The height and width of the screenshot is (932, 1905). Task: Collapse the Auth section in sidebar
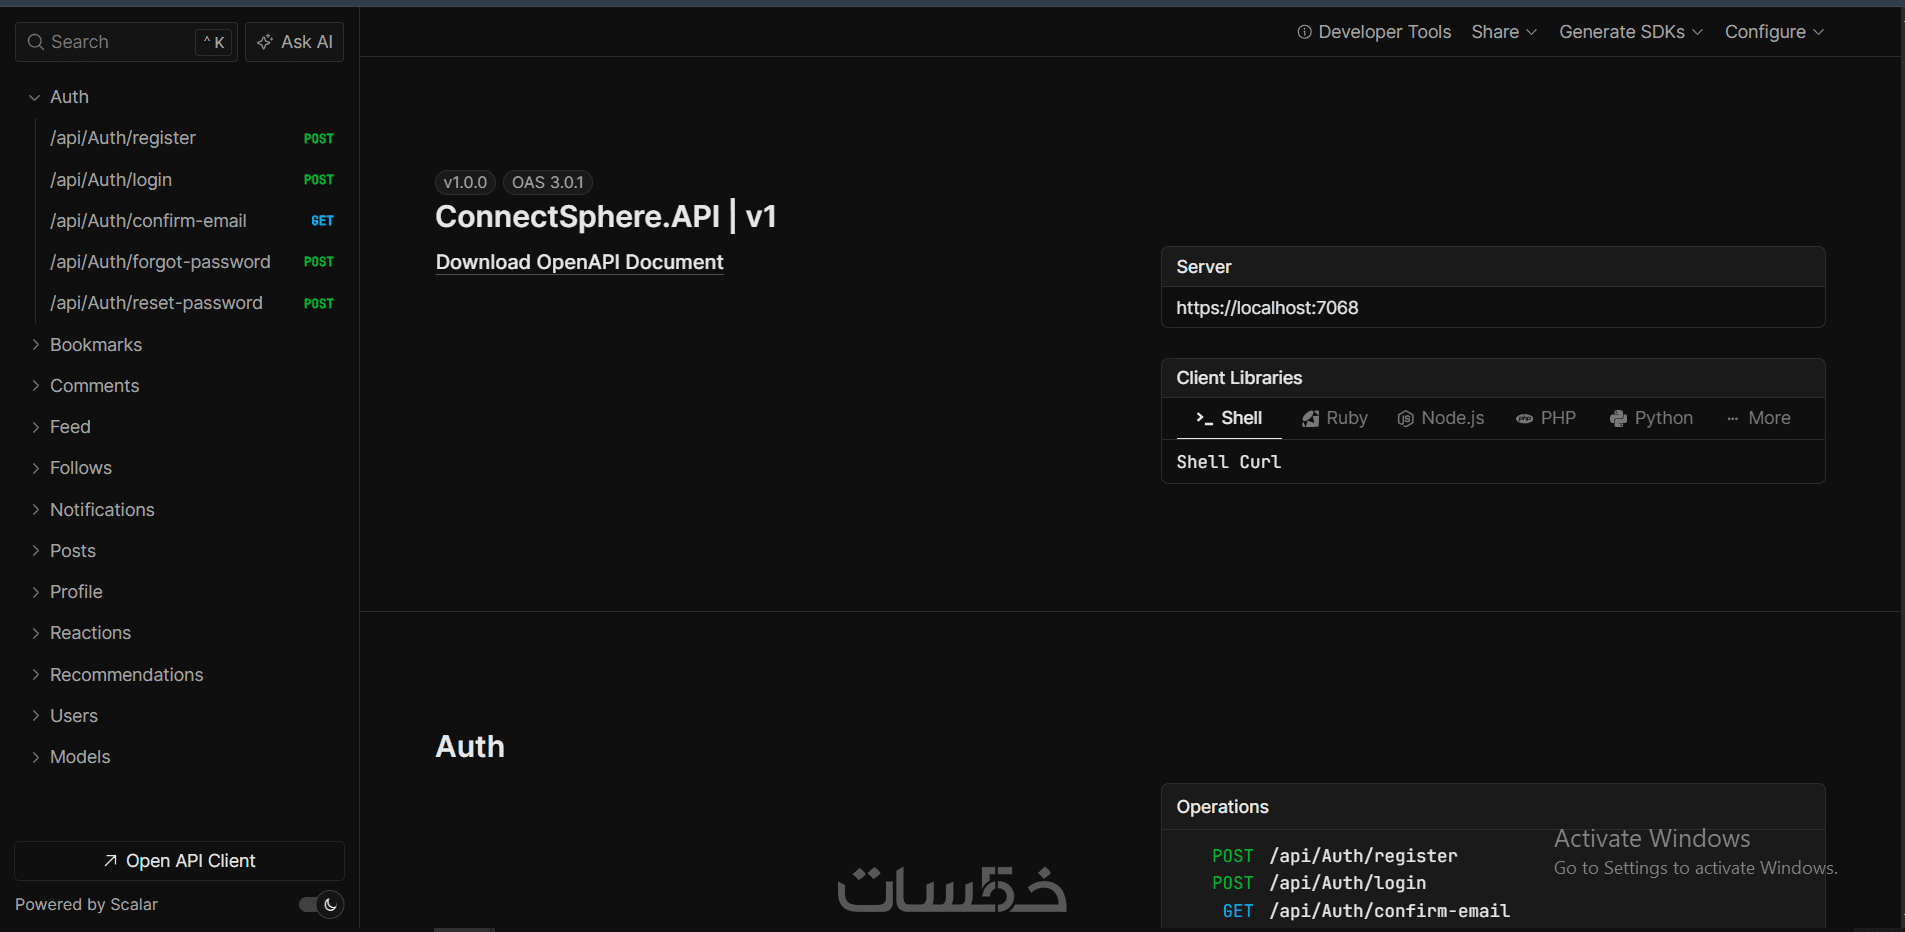click(35, 97)
